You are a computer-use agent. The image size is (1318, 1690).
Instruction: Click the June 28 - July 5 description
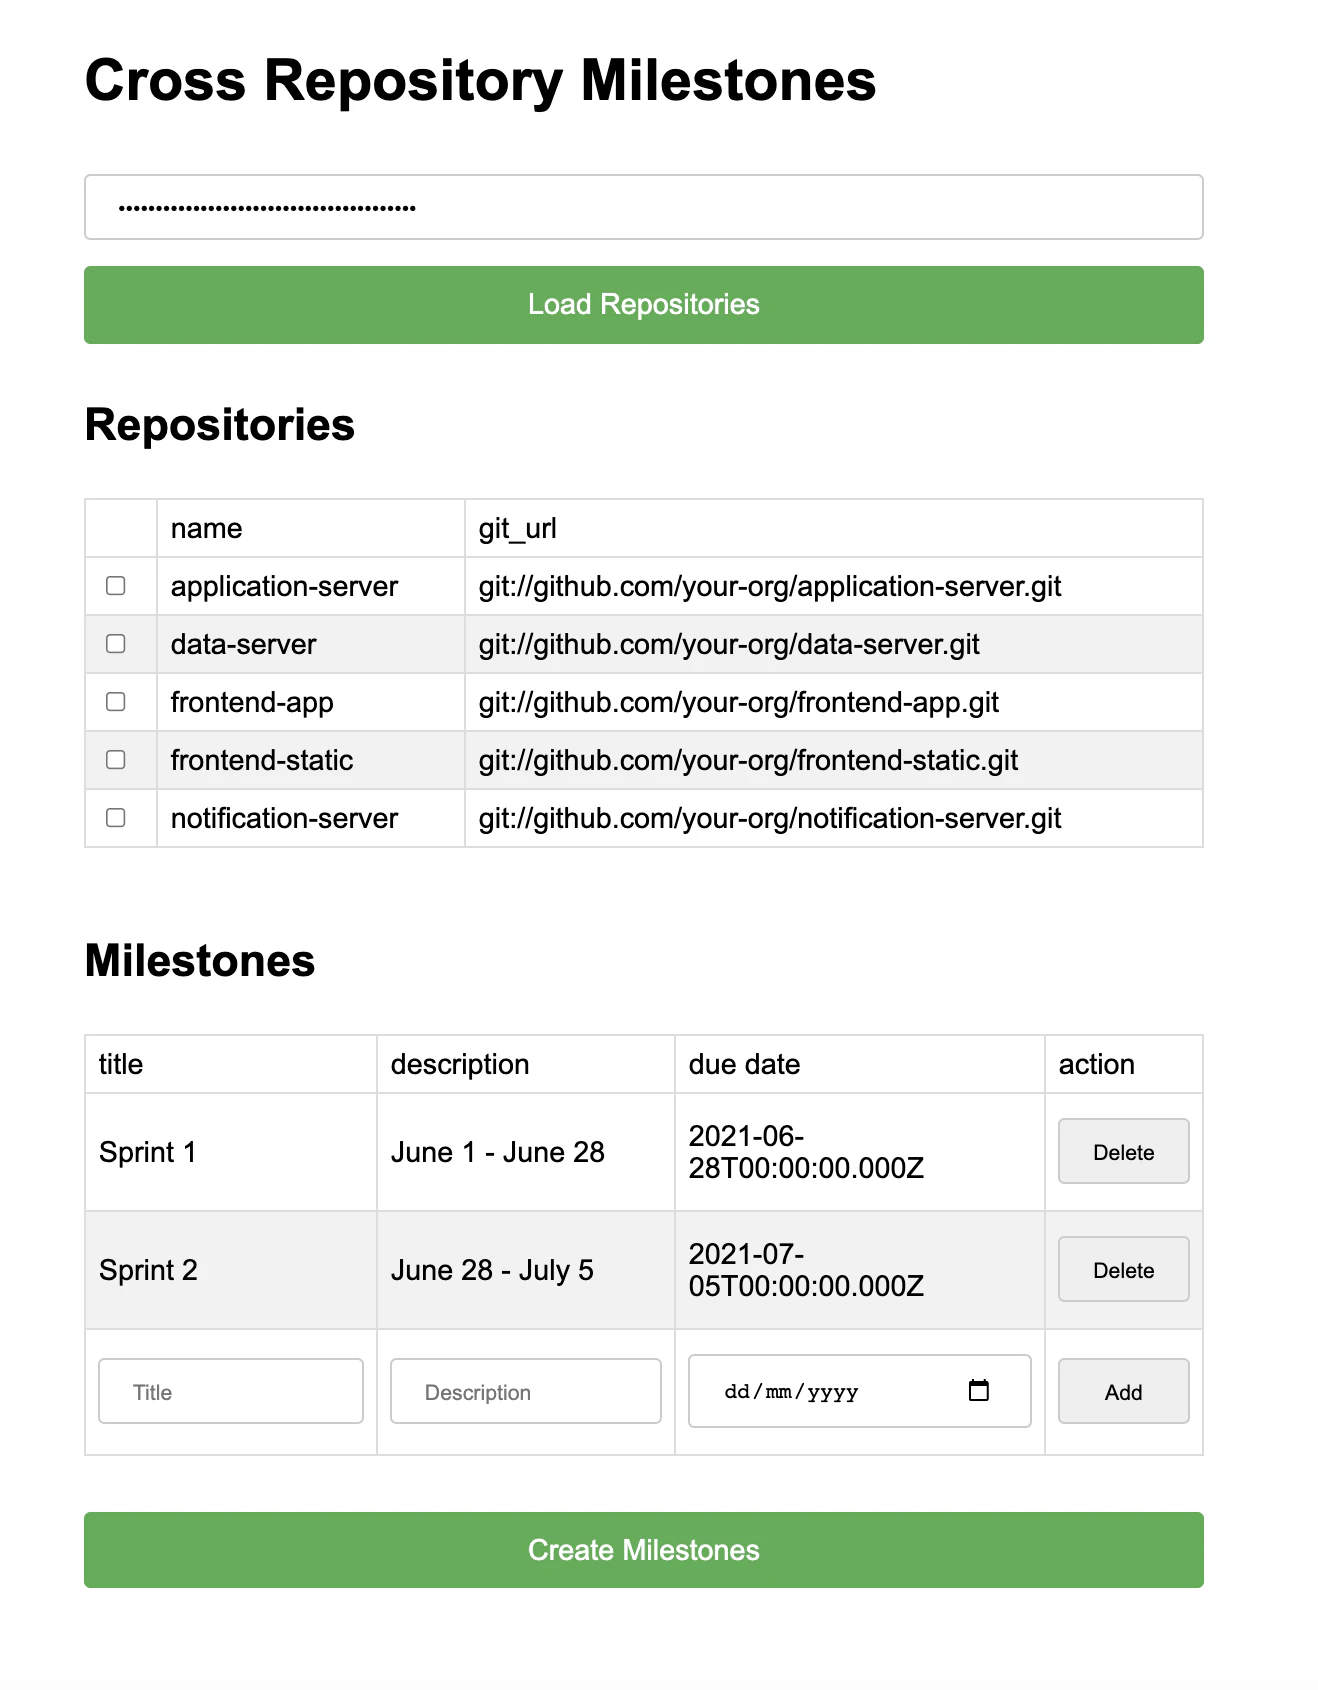(492, 1270)
